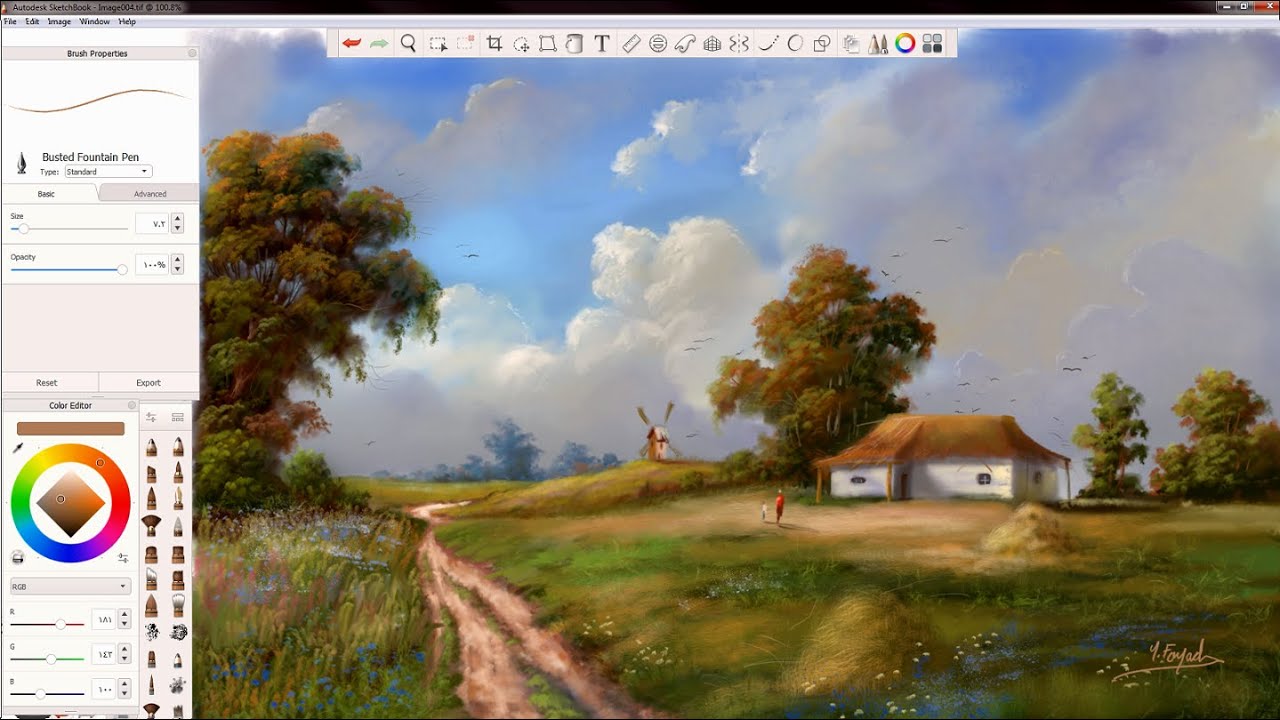Toggle color sliders icon beside color wheel
The image size is (1280, 720).
[x=123, y=557]
